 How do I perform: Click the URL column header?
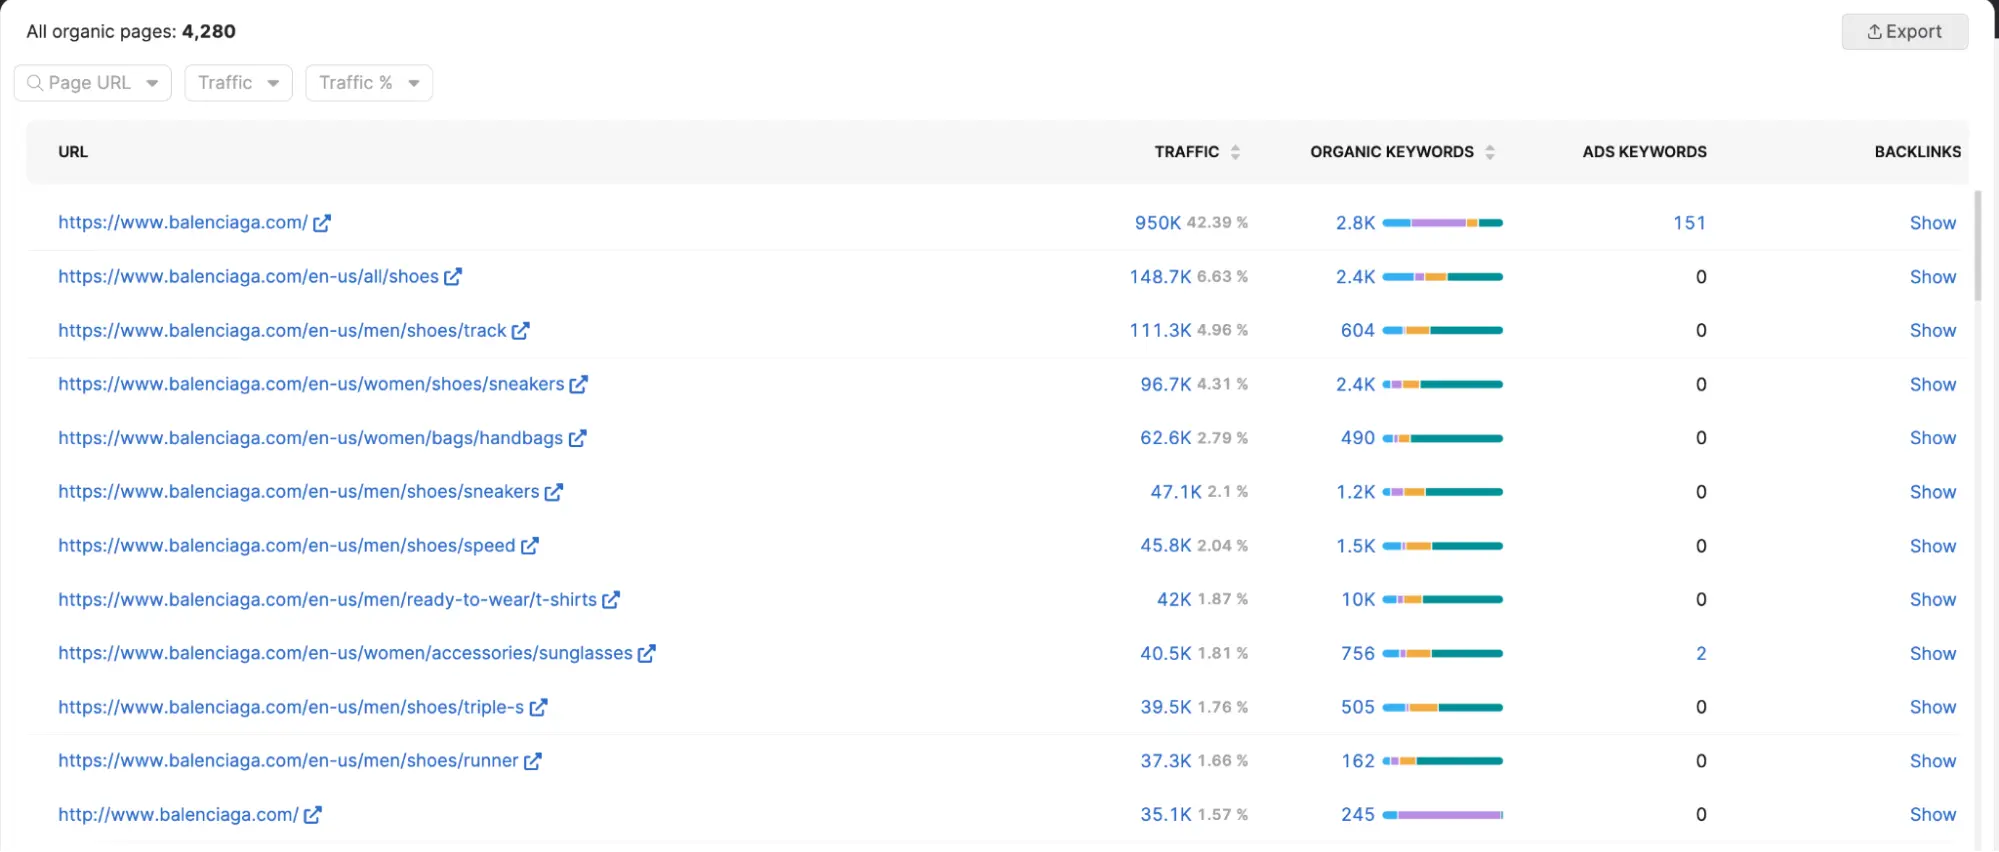(73, 152)
